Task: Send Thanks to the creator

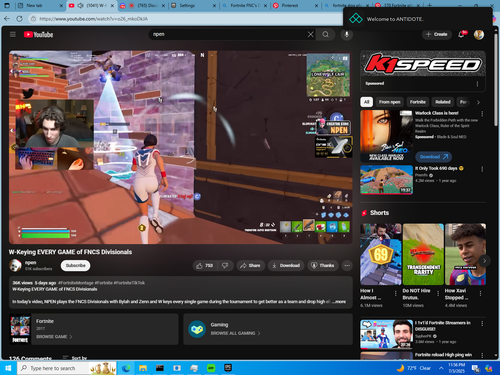Action: pos(323,265)
